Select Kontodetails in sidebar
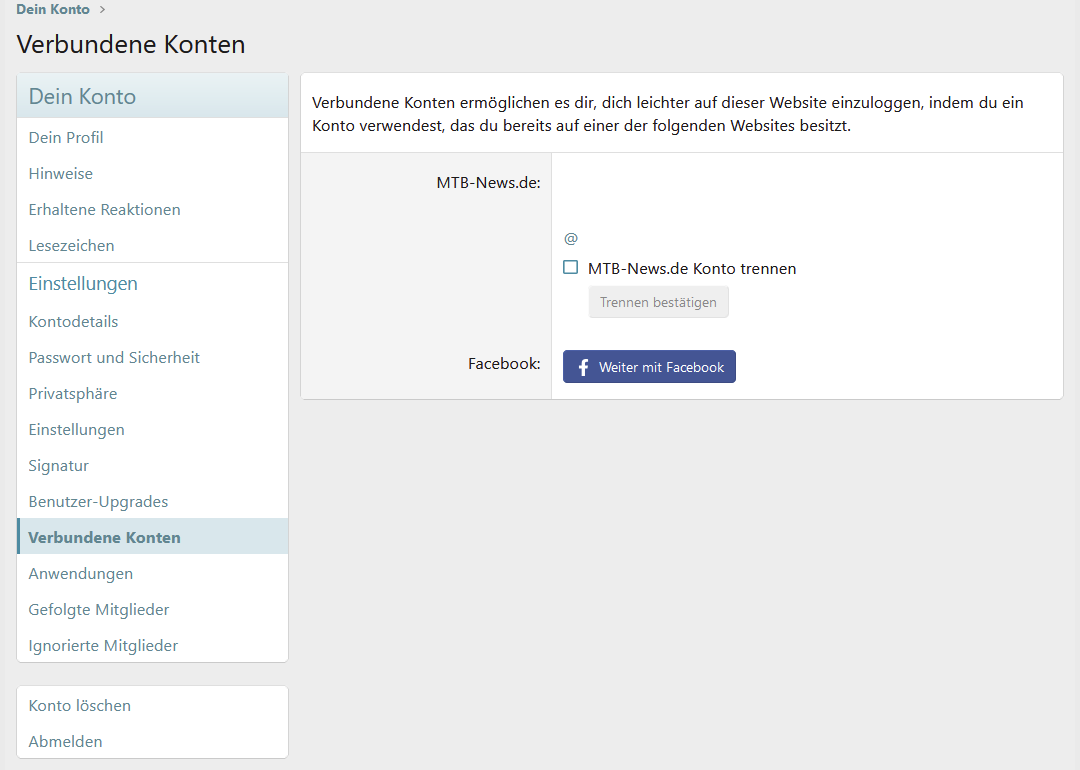1080x770 pixels. (152, 322)
